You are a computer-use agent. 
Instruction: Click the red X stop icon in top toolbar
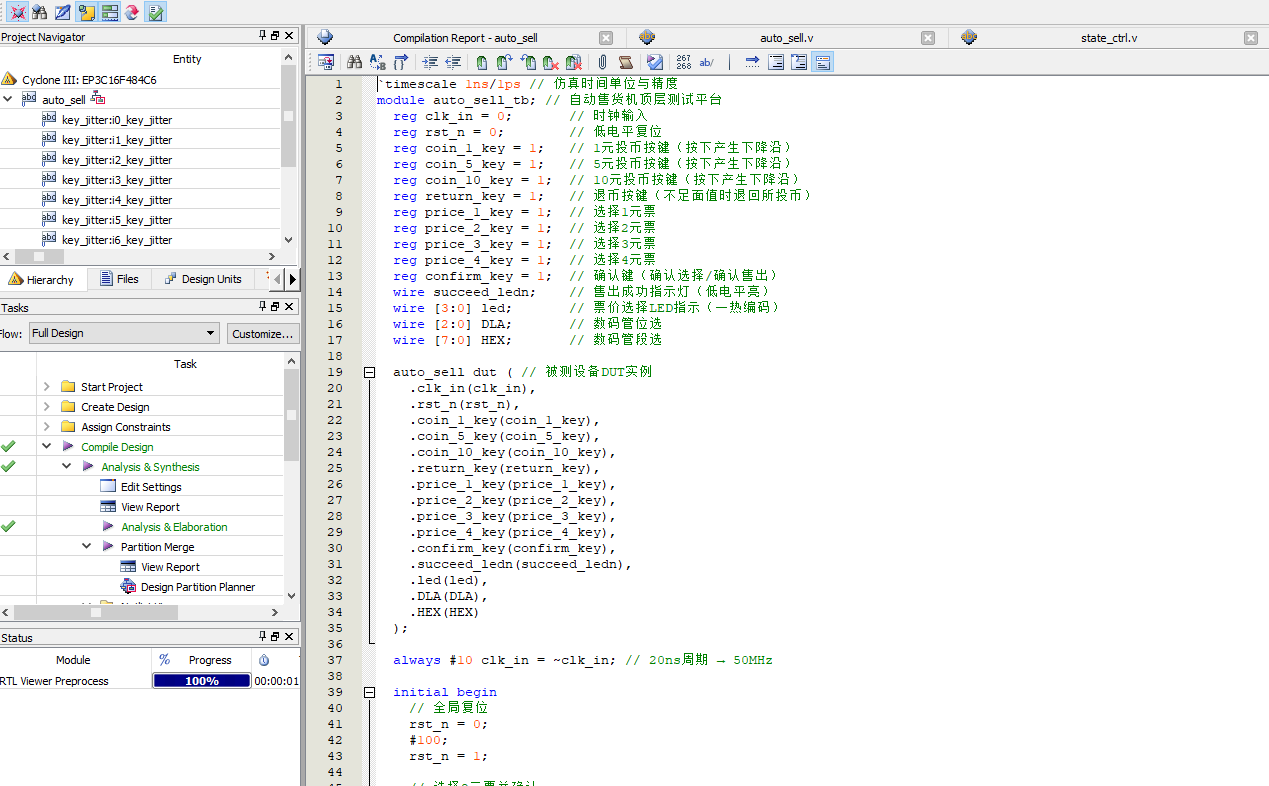(17, 13)
